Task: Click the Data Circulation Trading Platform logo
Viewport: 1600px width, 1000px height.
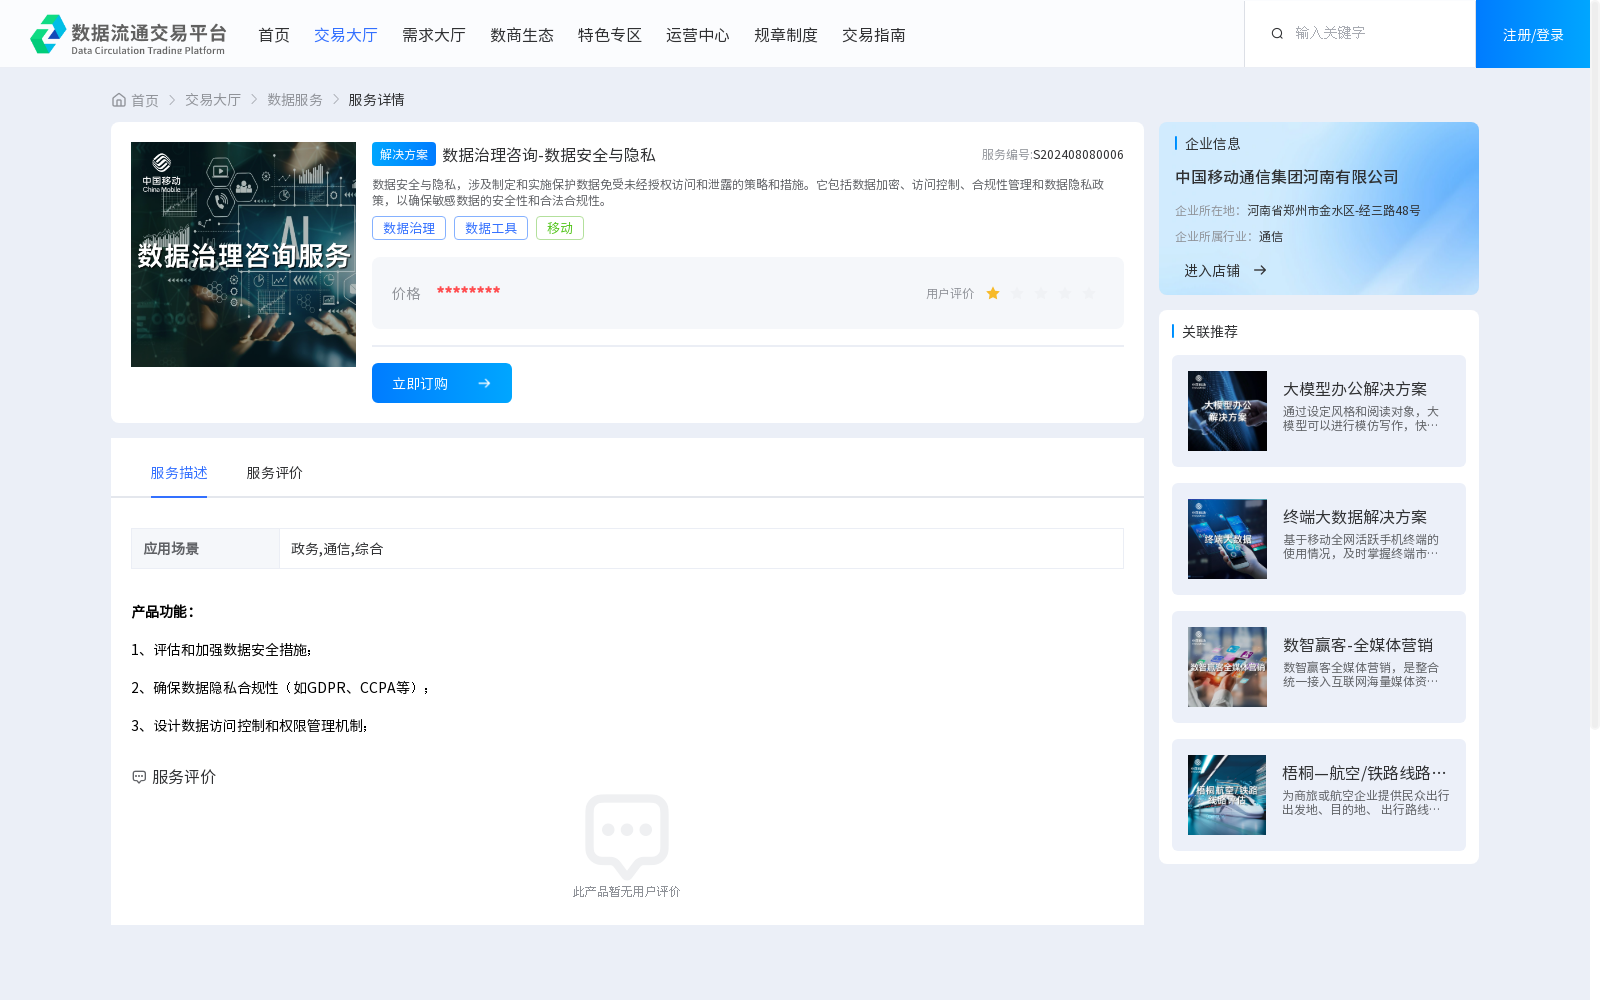Action: 128,35
